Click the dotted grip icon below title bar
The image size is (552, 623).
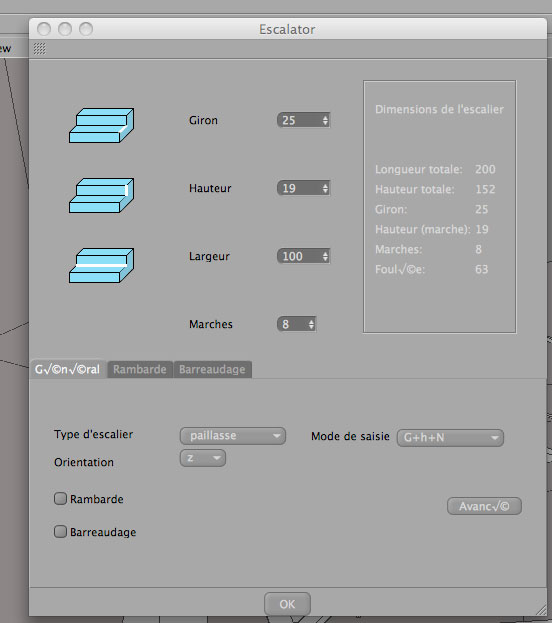pos(39,49)
